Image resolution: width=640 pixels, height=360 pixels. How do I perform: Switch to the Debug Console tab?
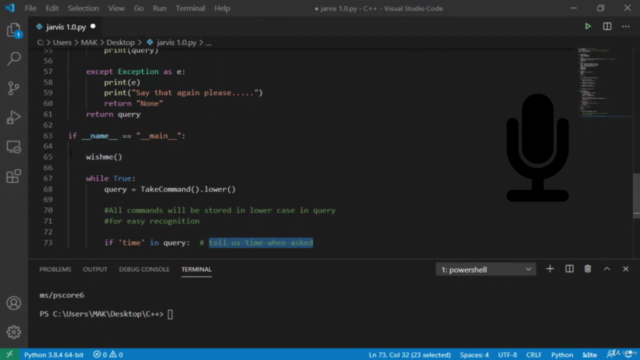[x=144, y=269]
